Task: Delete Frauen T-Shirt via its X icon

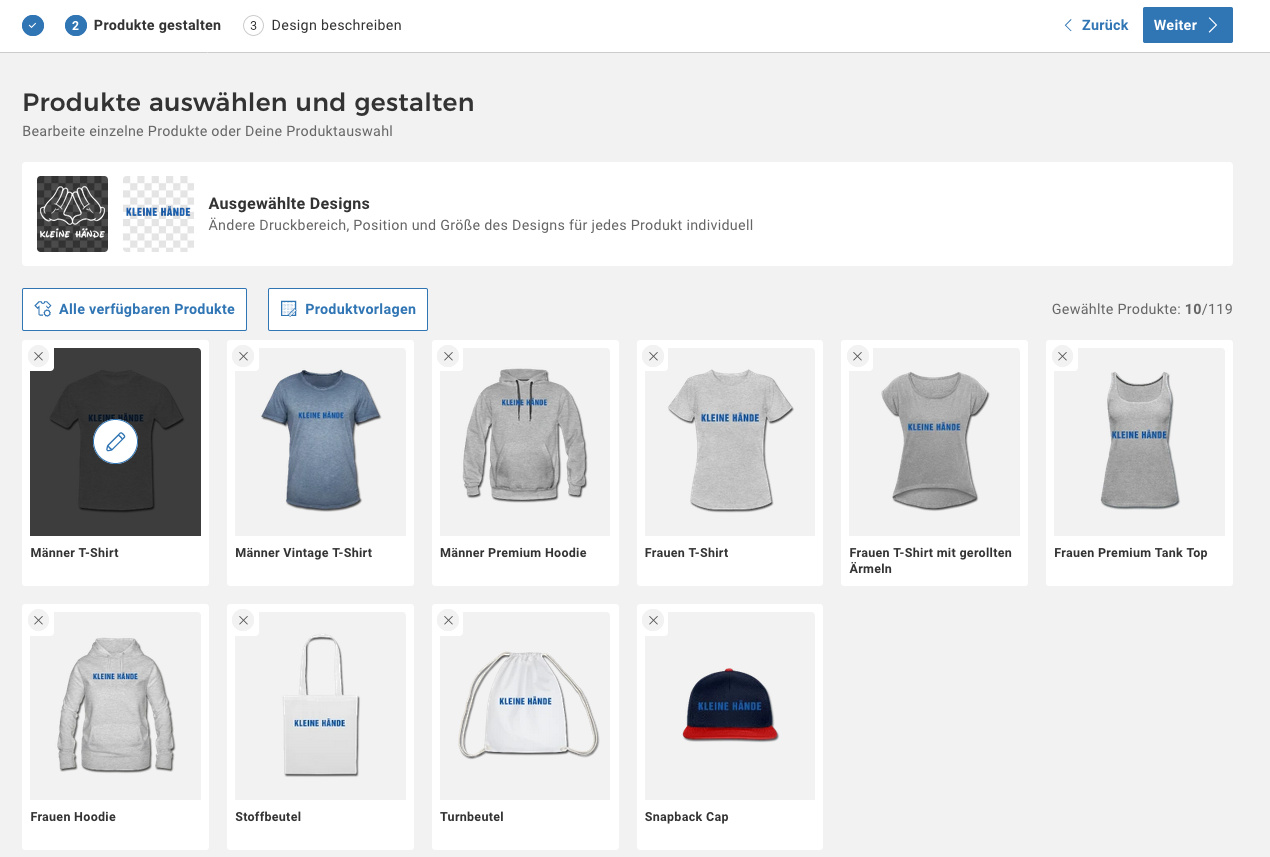Action: 653,356
